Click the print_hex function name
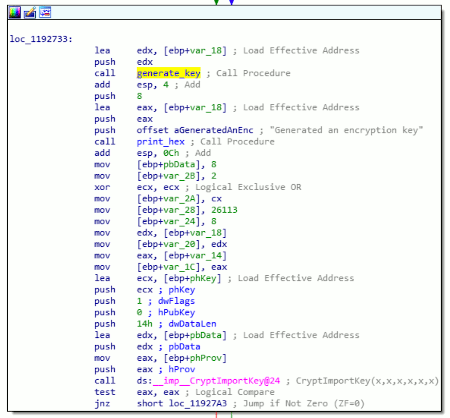 pyautogui.click(x=160, y=142)
